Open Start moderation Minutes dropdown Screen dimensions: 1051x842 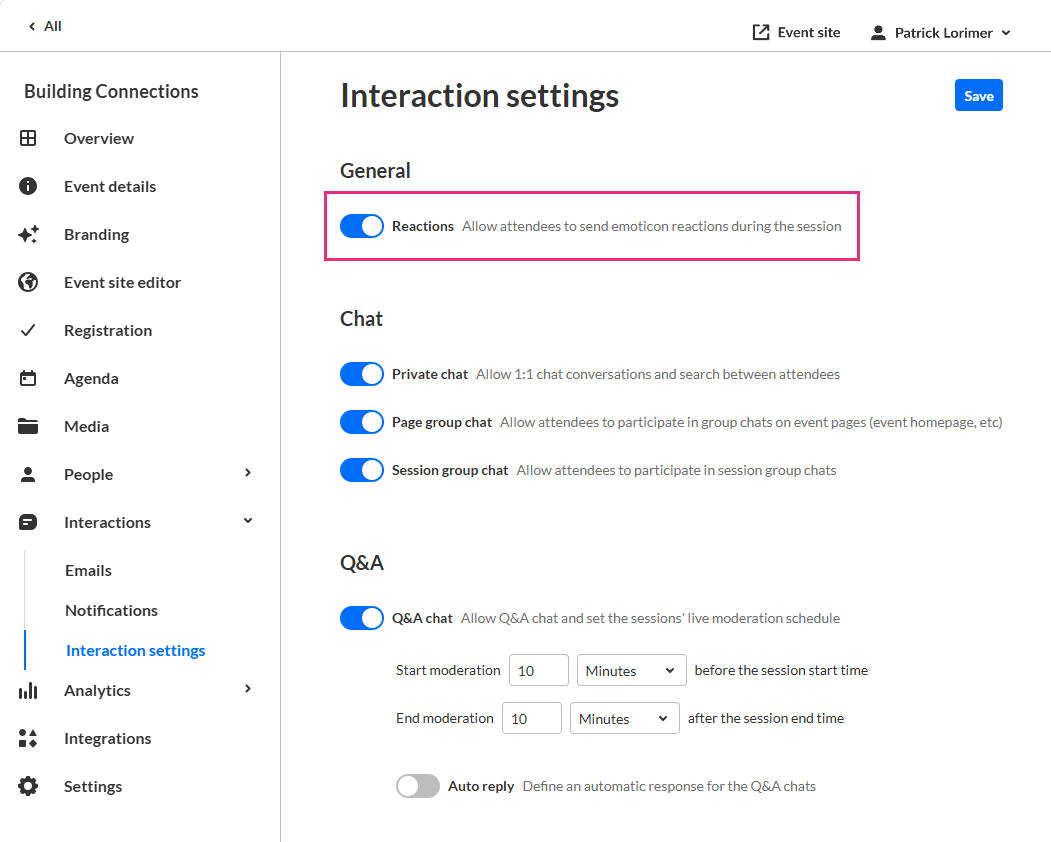click(631, 670)
